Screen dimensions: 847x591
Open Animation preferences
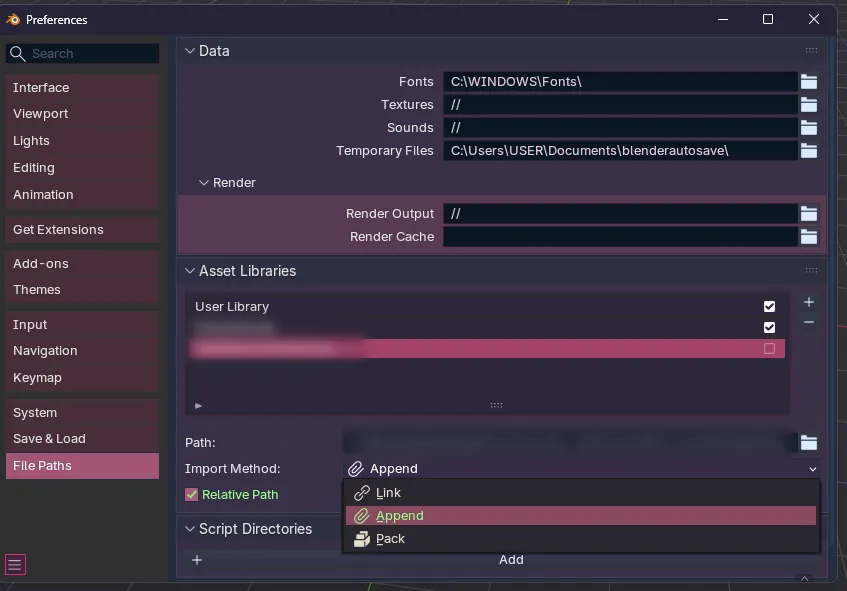[82, 195]
